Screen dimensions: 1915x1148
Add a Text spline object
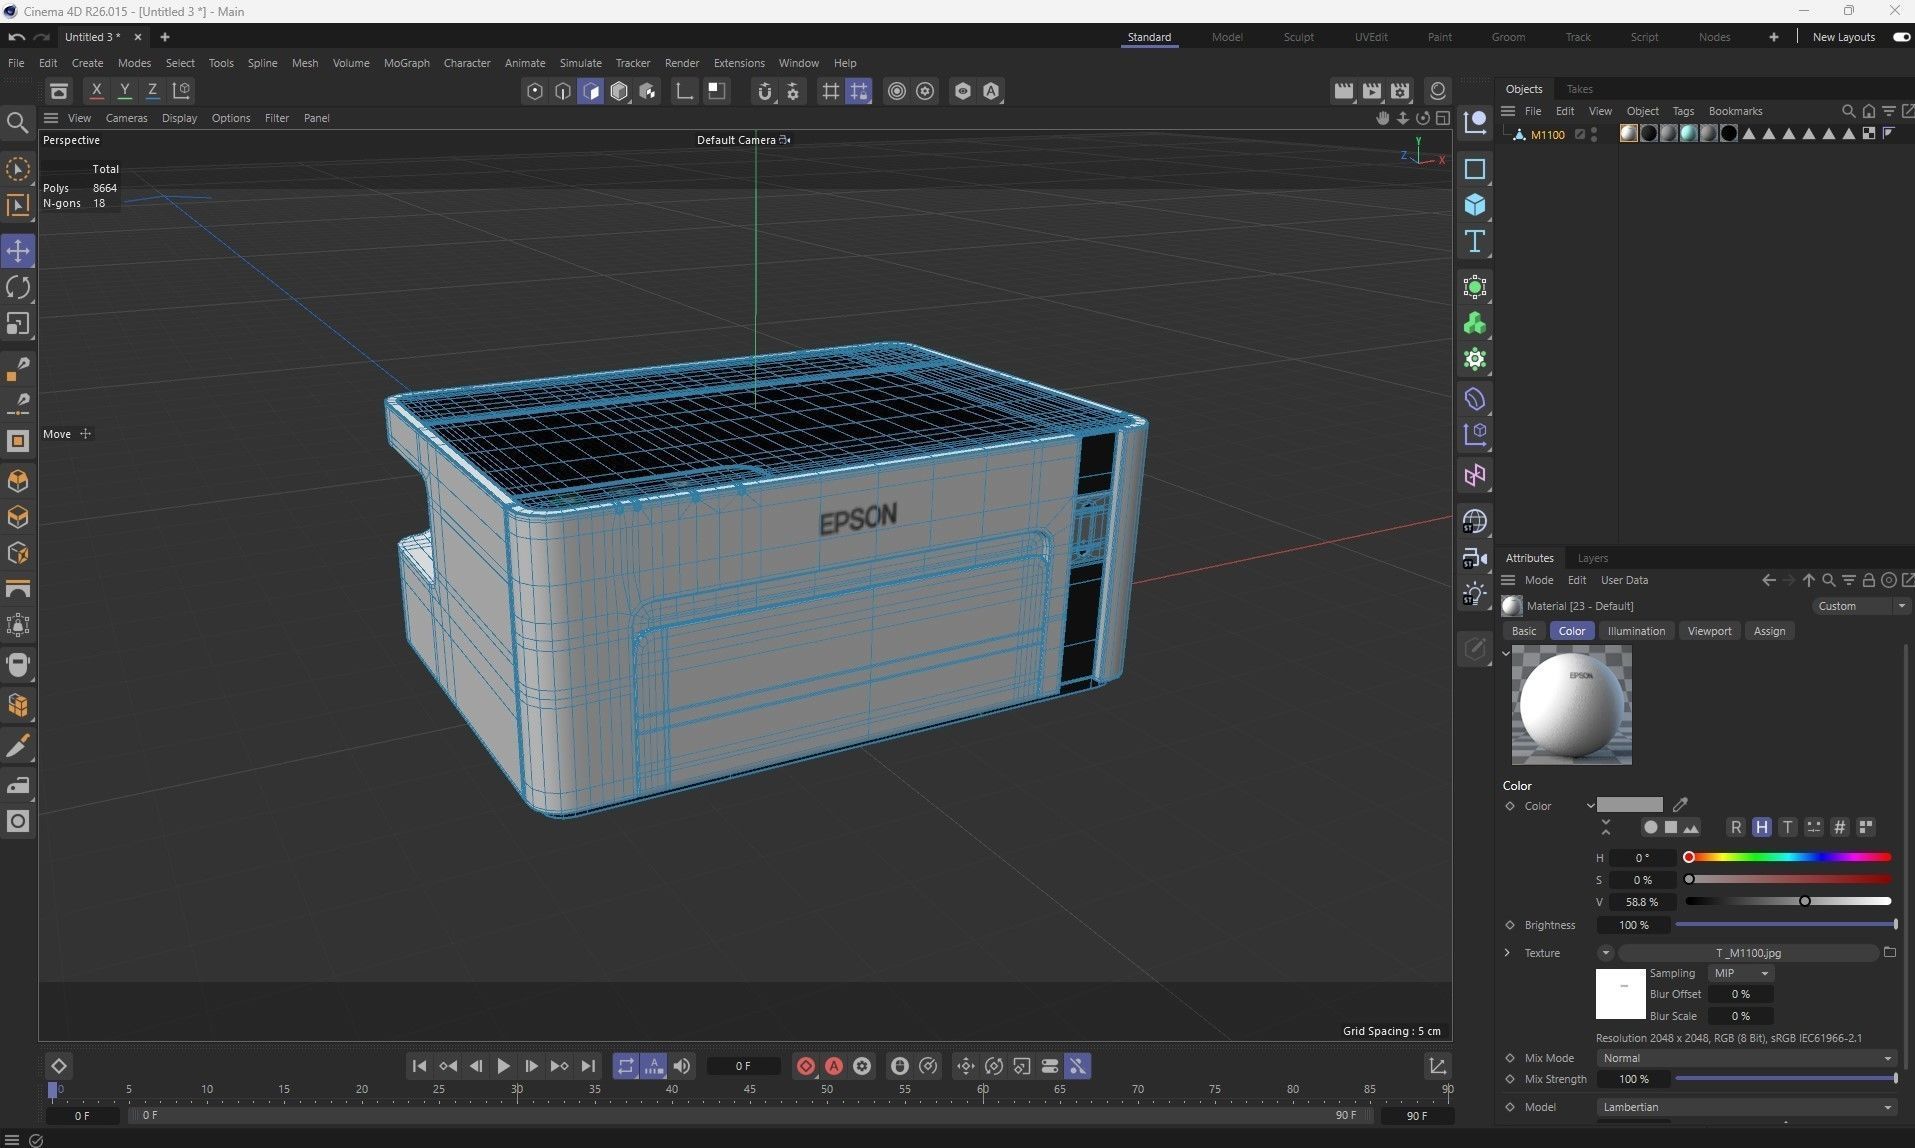click(x=1475, y=241)
